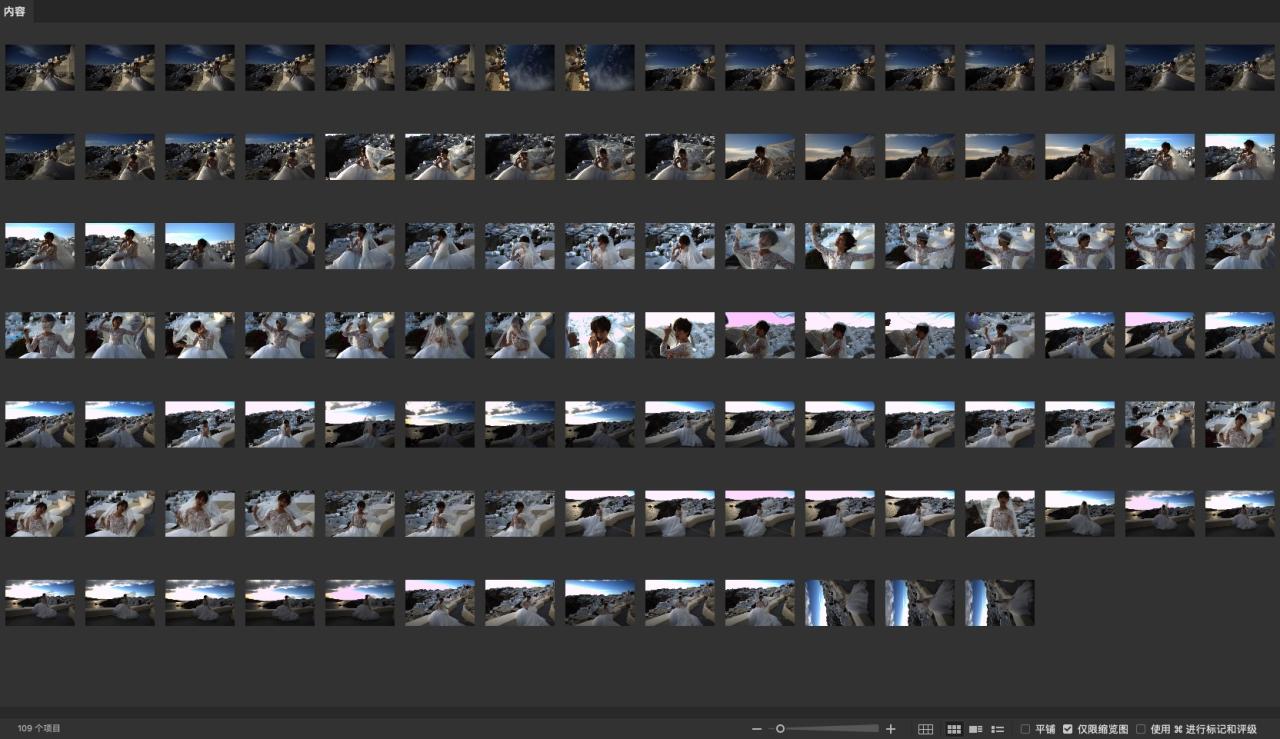Select the first thumbnail in the fourth row

[x=40, y=335]
